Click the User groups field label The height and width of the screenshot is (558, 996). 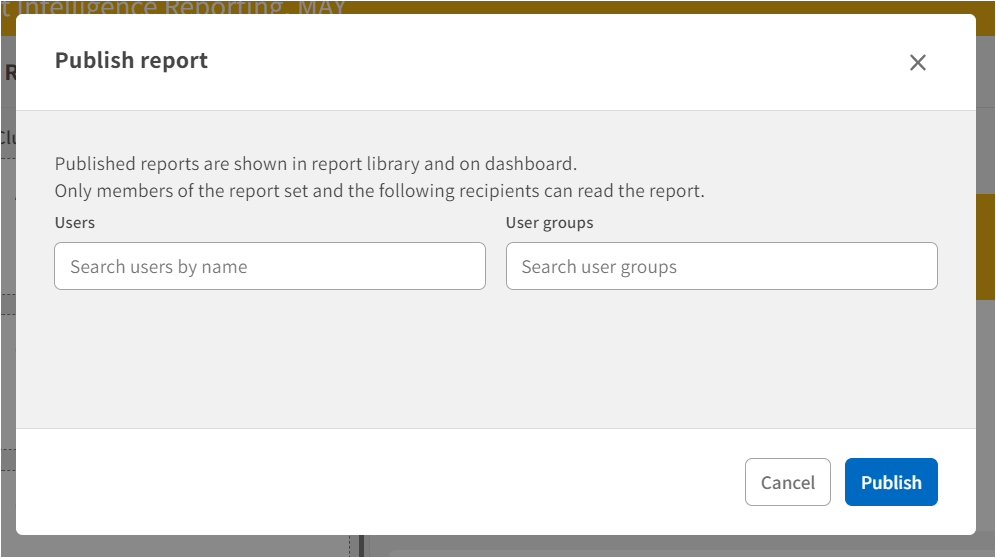(x=549, y=223)
